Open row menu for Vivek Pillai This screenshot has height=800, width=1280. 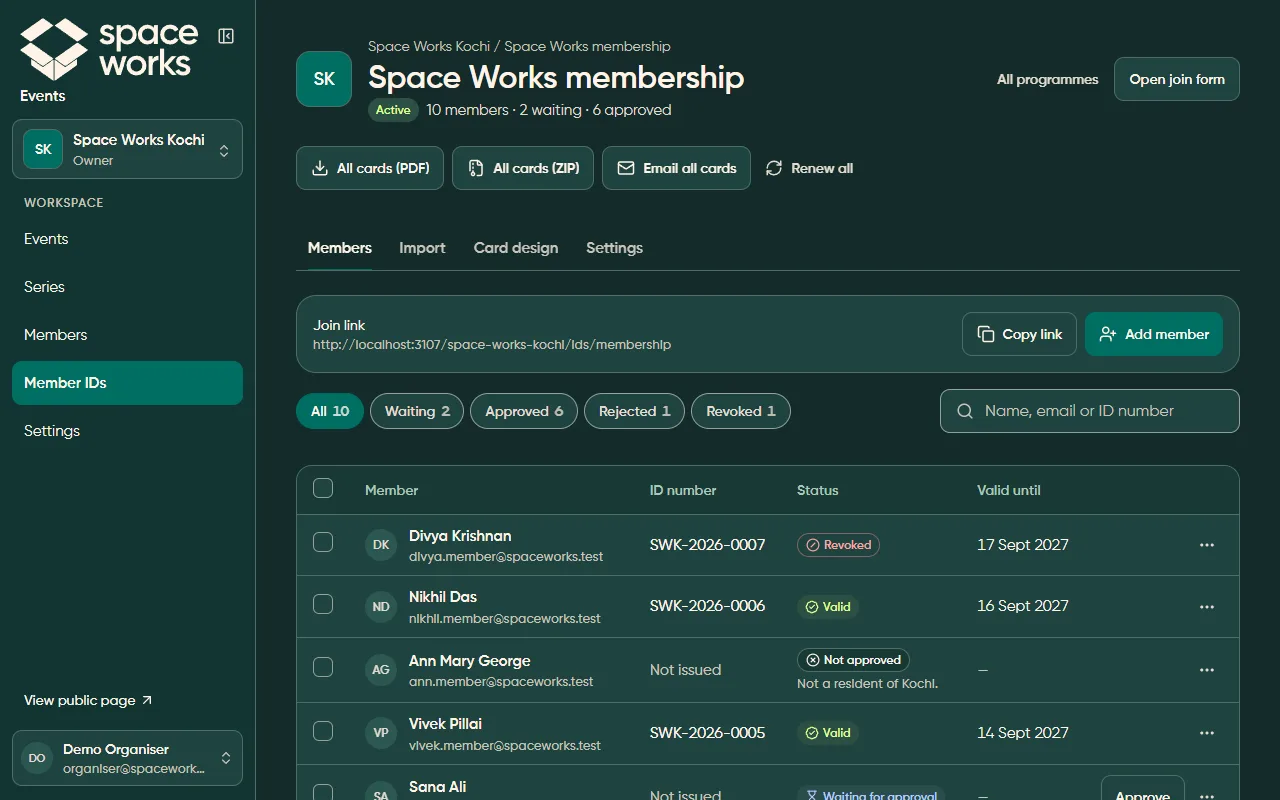(x=1207, y=733)
